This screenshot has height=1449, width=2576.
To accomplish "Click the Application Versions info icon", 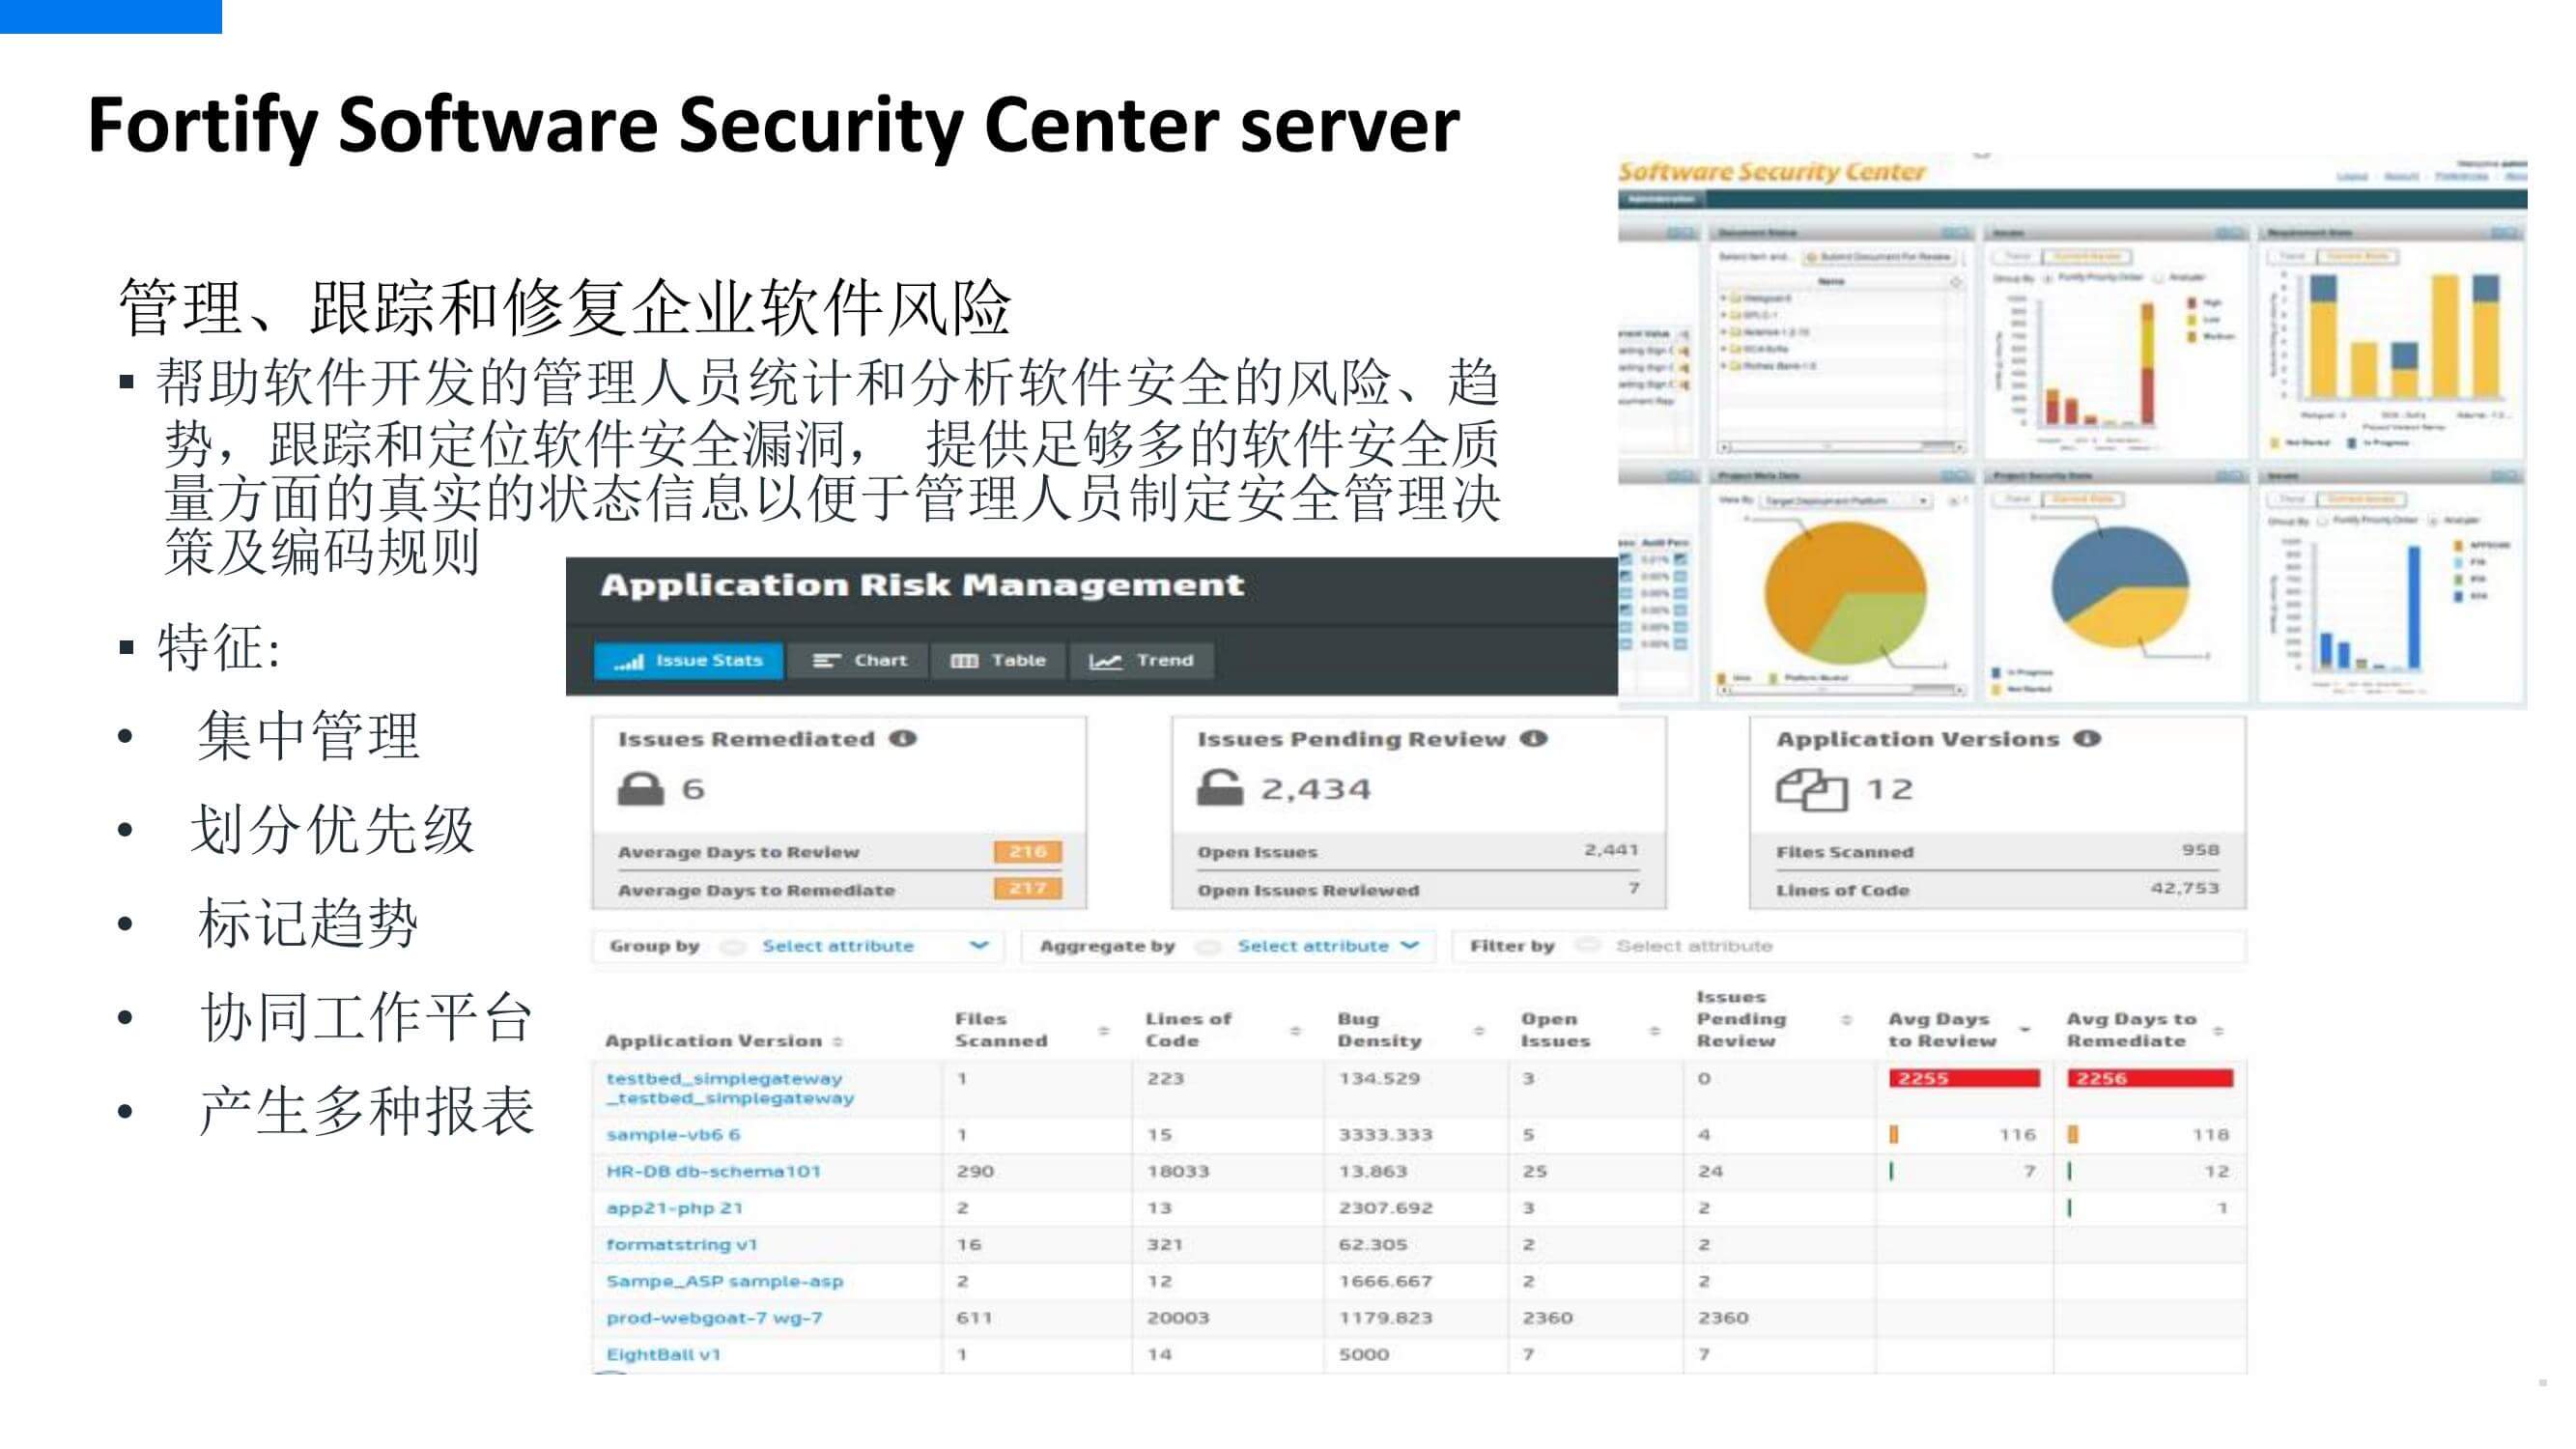I will [x=2086, y=738].
